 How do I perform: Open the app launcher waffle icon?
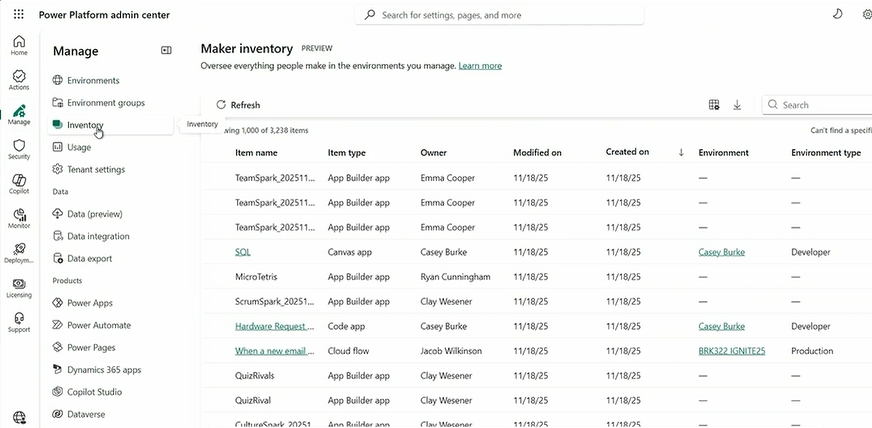tap(19, 15)
